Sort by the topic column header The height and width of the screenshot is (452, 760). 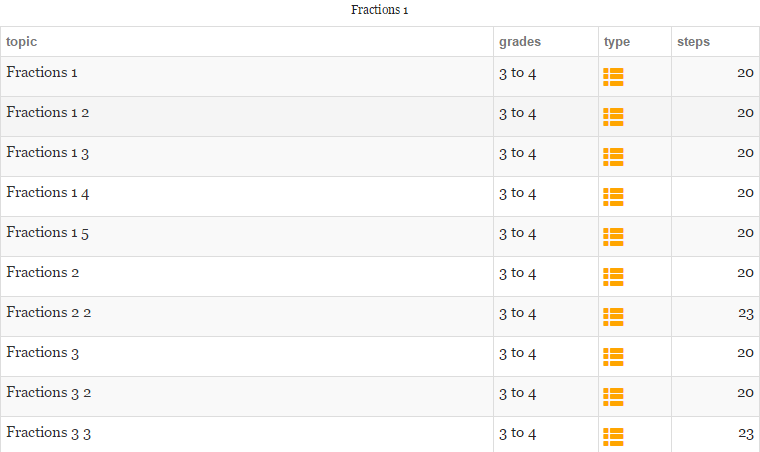(21, 42)
